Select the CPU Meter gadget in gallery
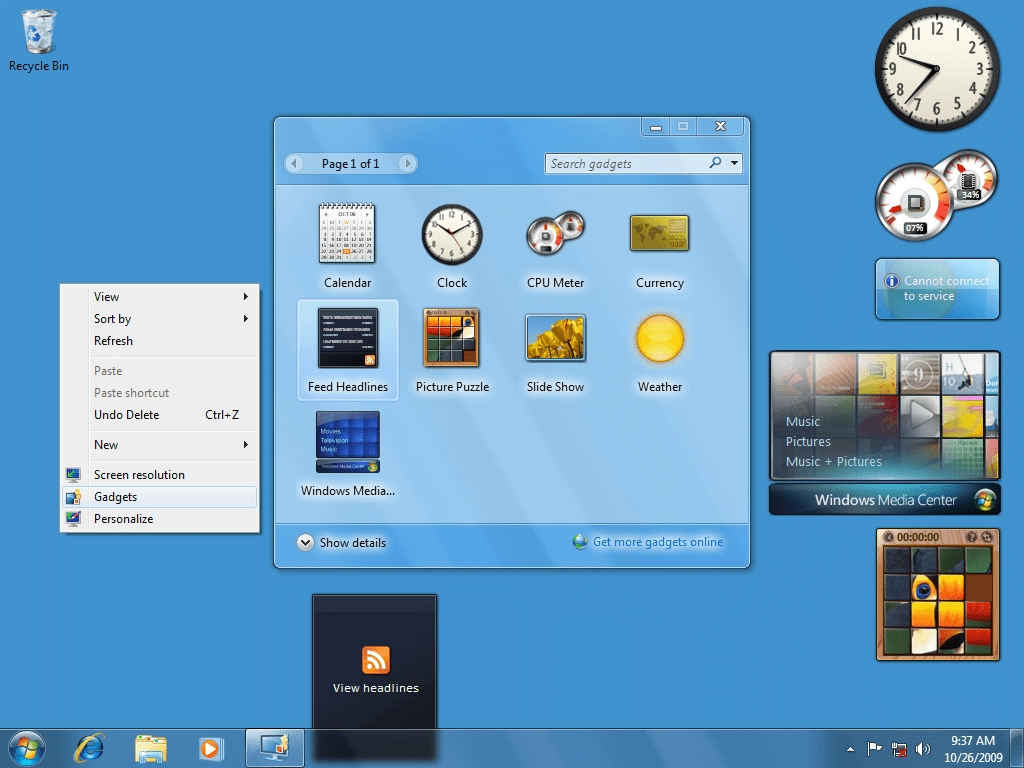Screen dimensions: 1024x768 point(556,247)
